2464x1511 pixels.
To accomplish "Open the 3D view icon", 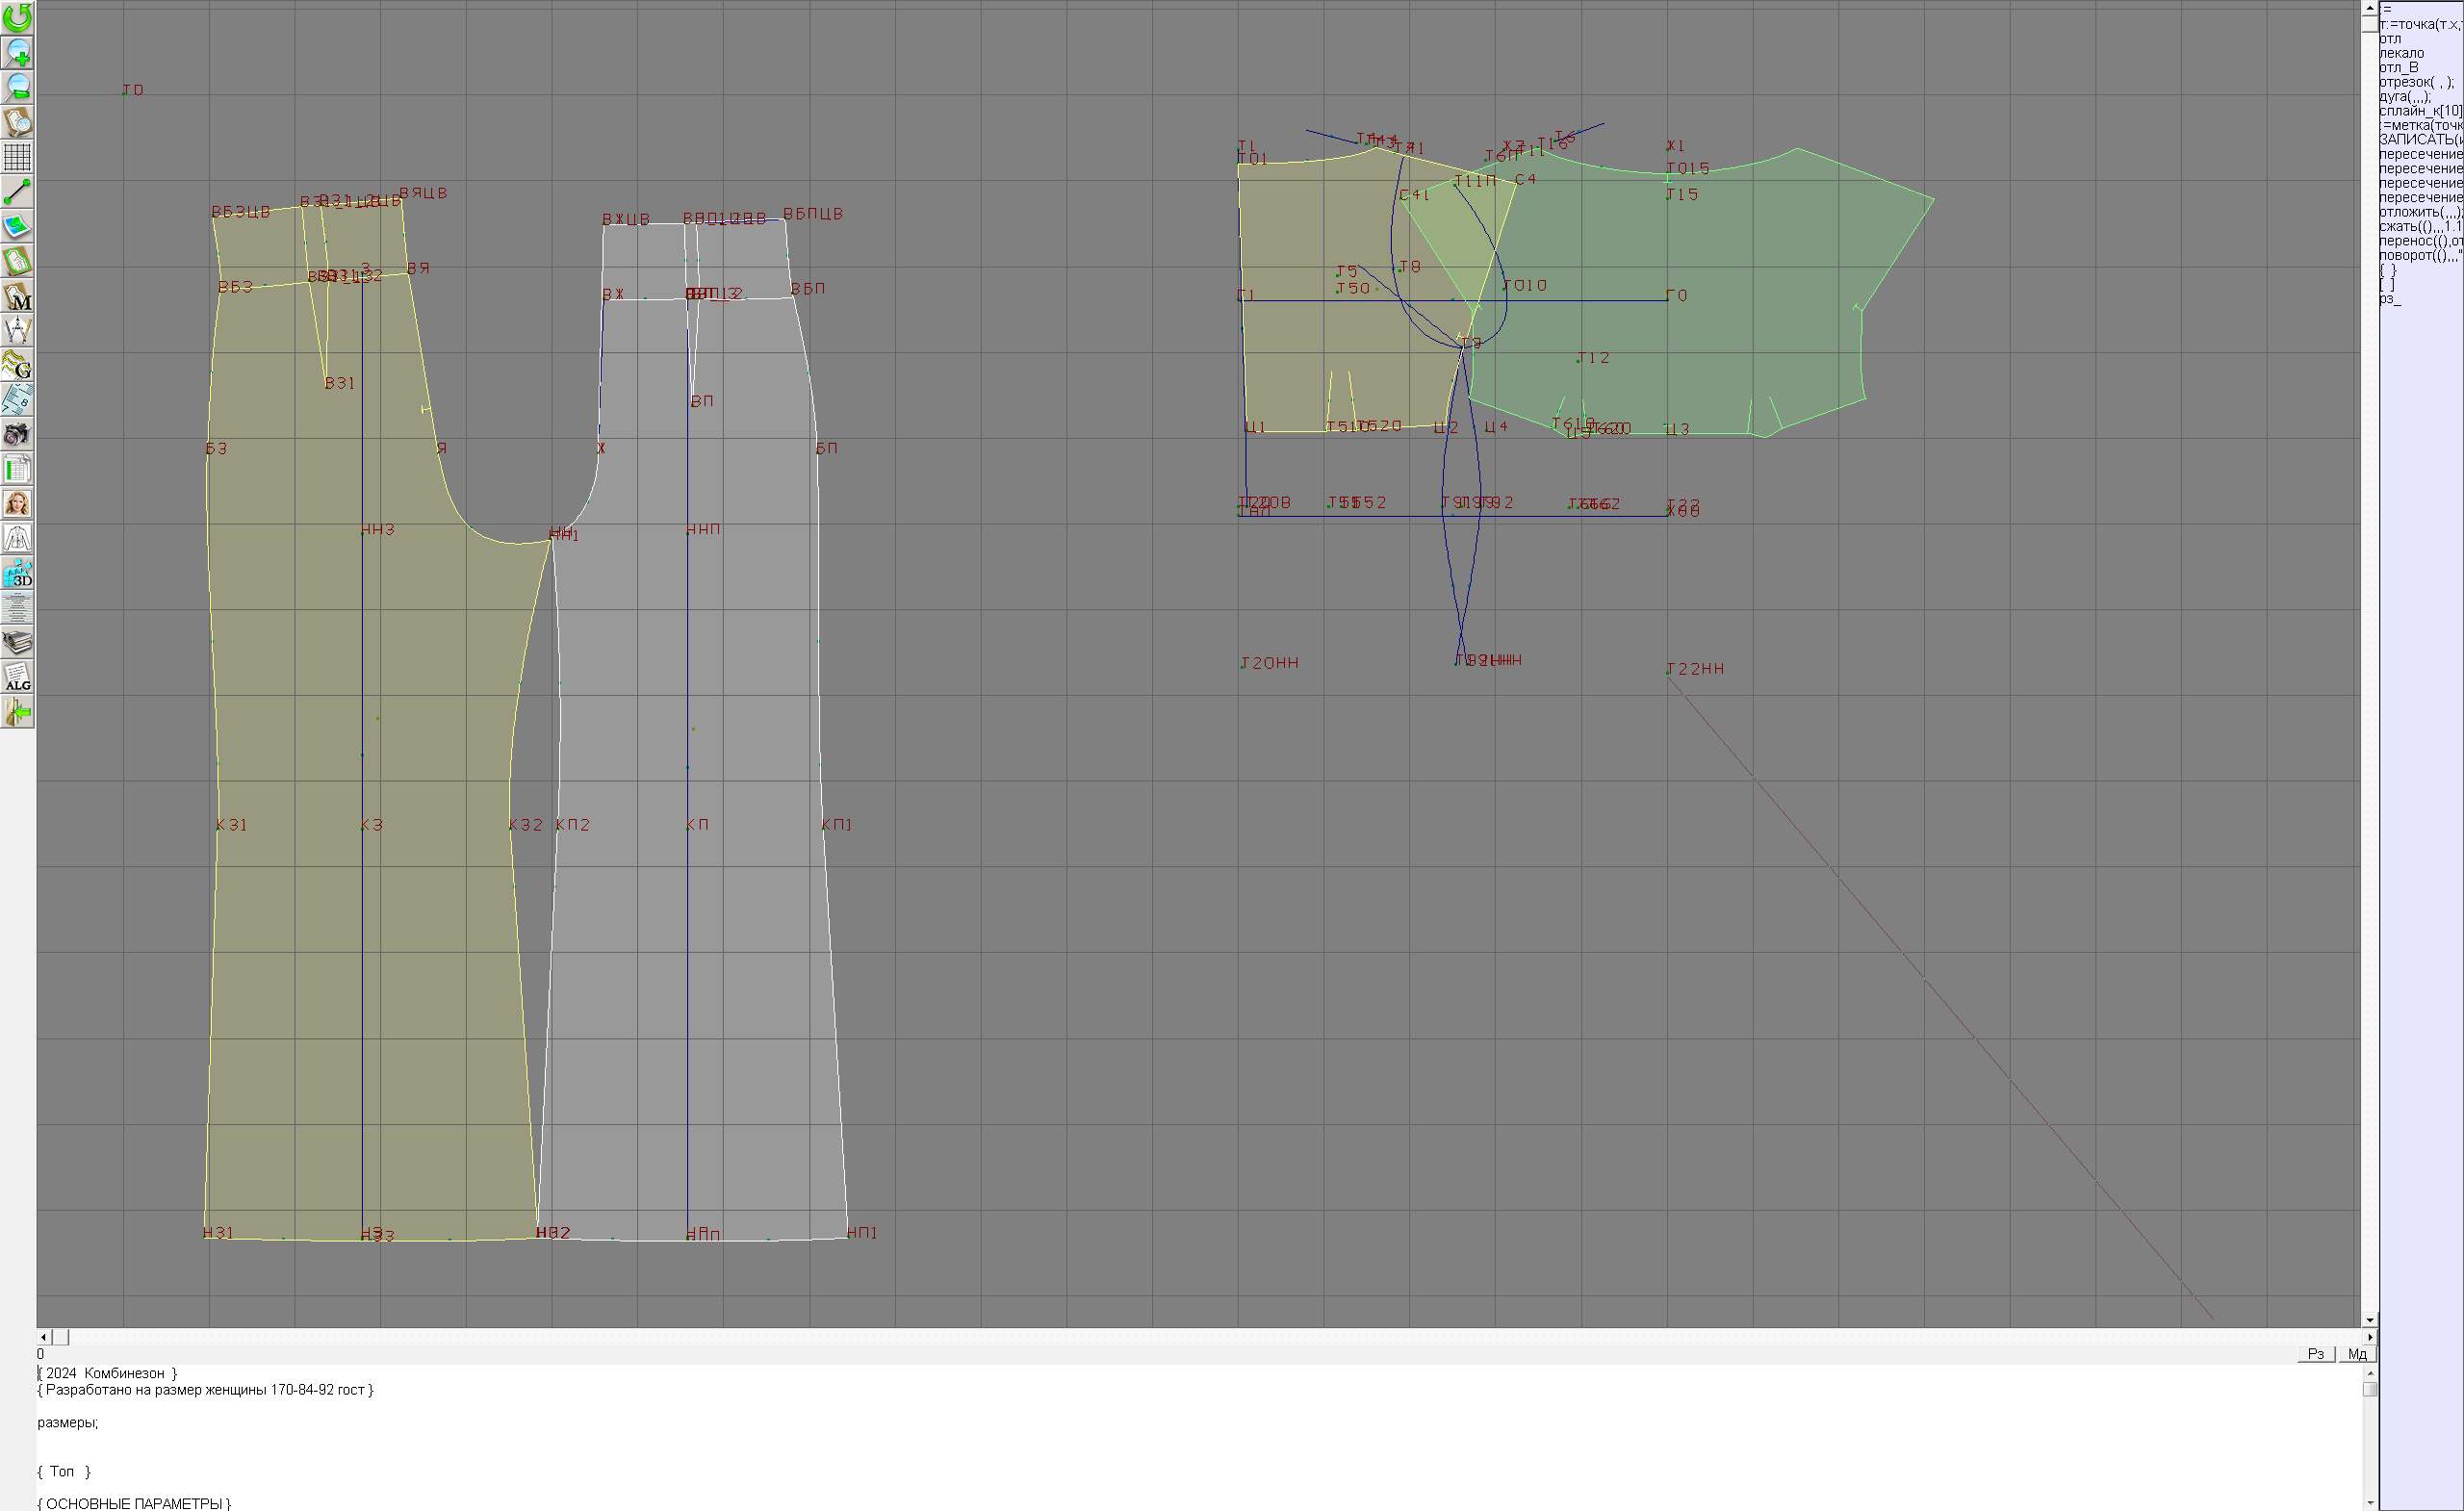I will point(17,573).
